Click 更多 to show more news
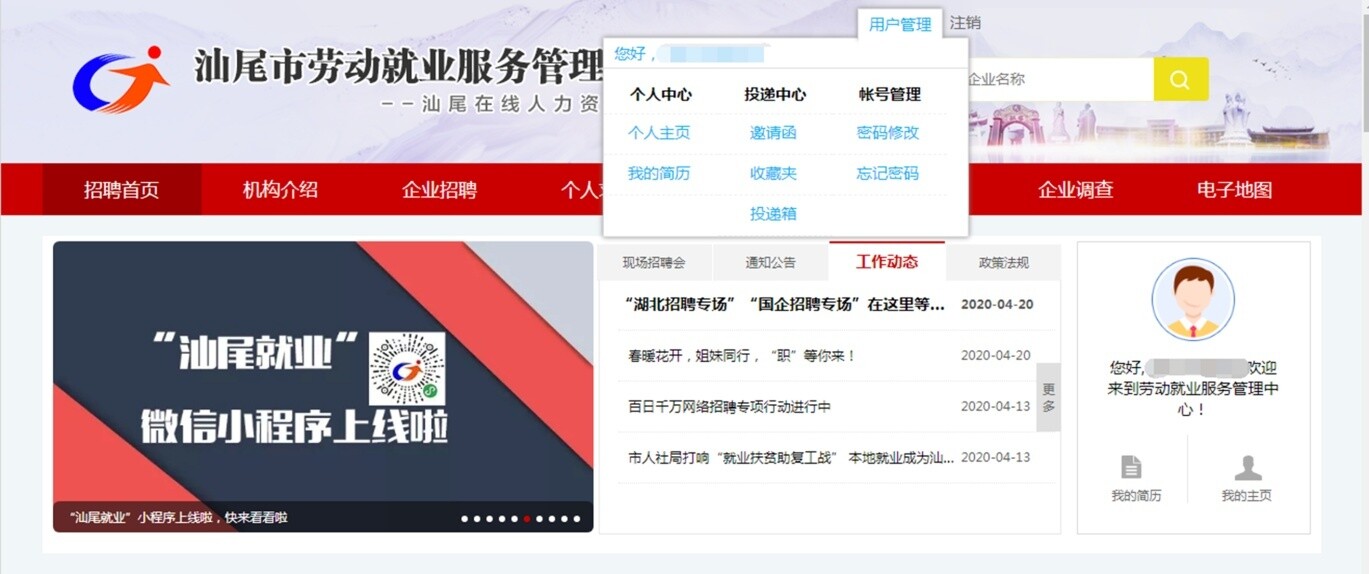This screenshot has height=574, width=1369. point(1048,397)
